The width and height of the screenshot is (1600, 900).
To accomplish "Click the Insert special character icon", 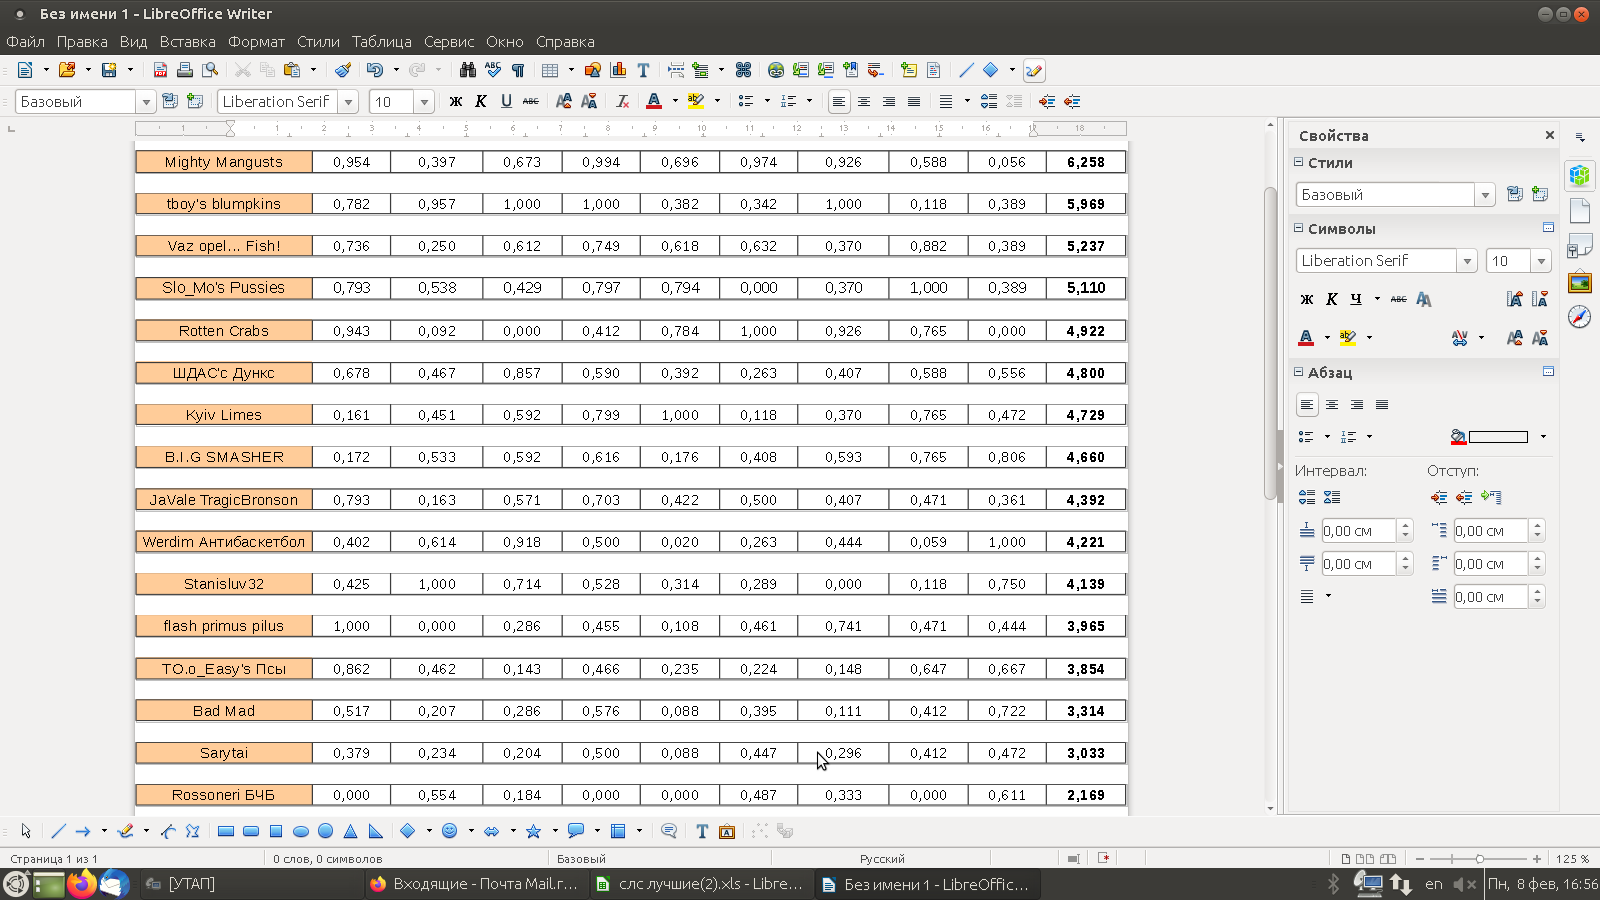I will 743,70.
